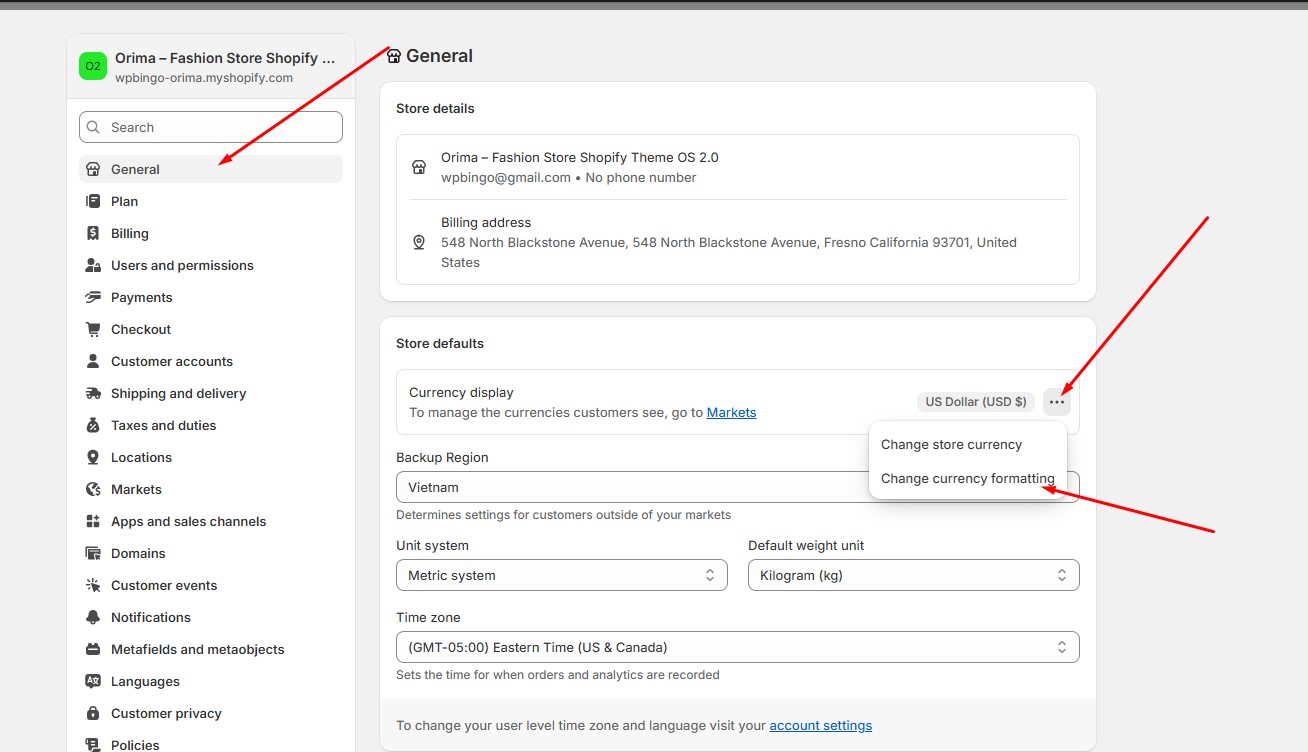The image size is (1308, 752).
Task: Select Change store currency menu option
Action: pyautogui.click(x=951, y=444)
